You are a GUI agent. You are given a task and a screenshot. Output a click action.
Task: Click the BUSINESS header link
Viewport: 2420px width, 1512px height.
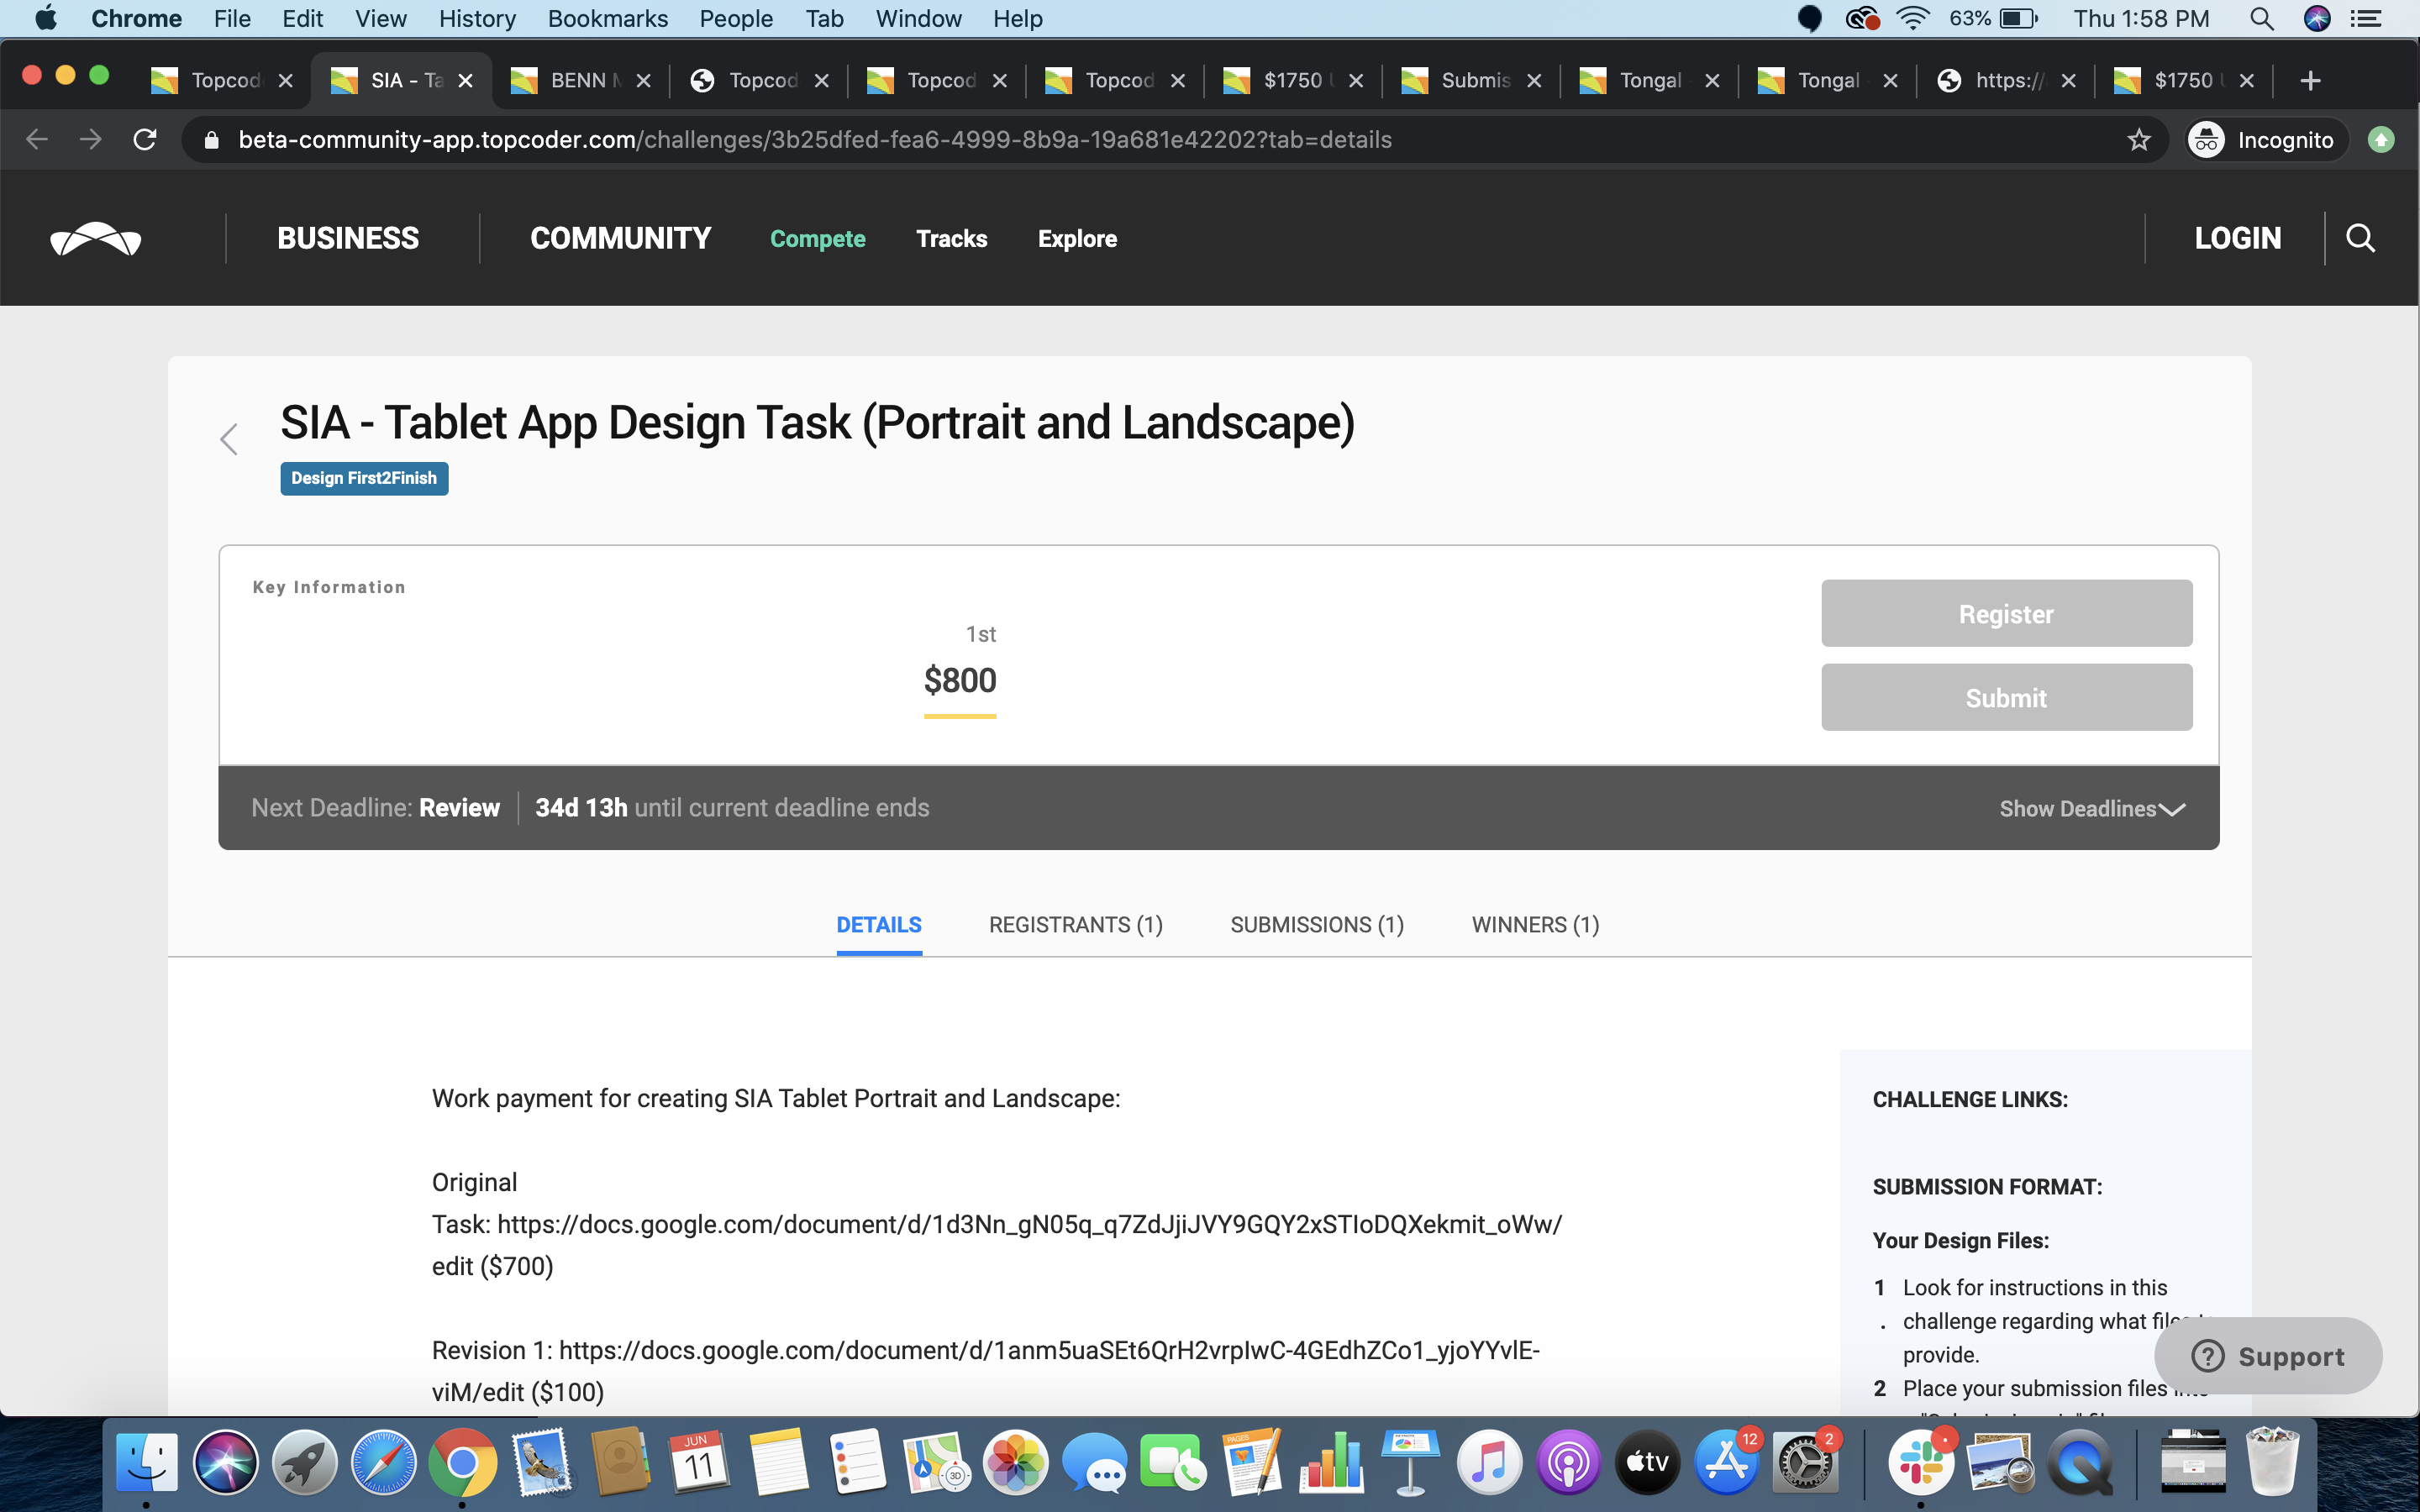(x=348, y=238)
